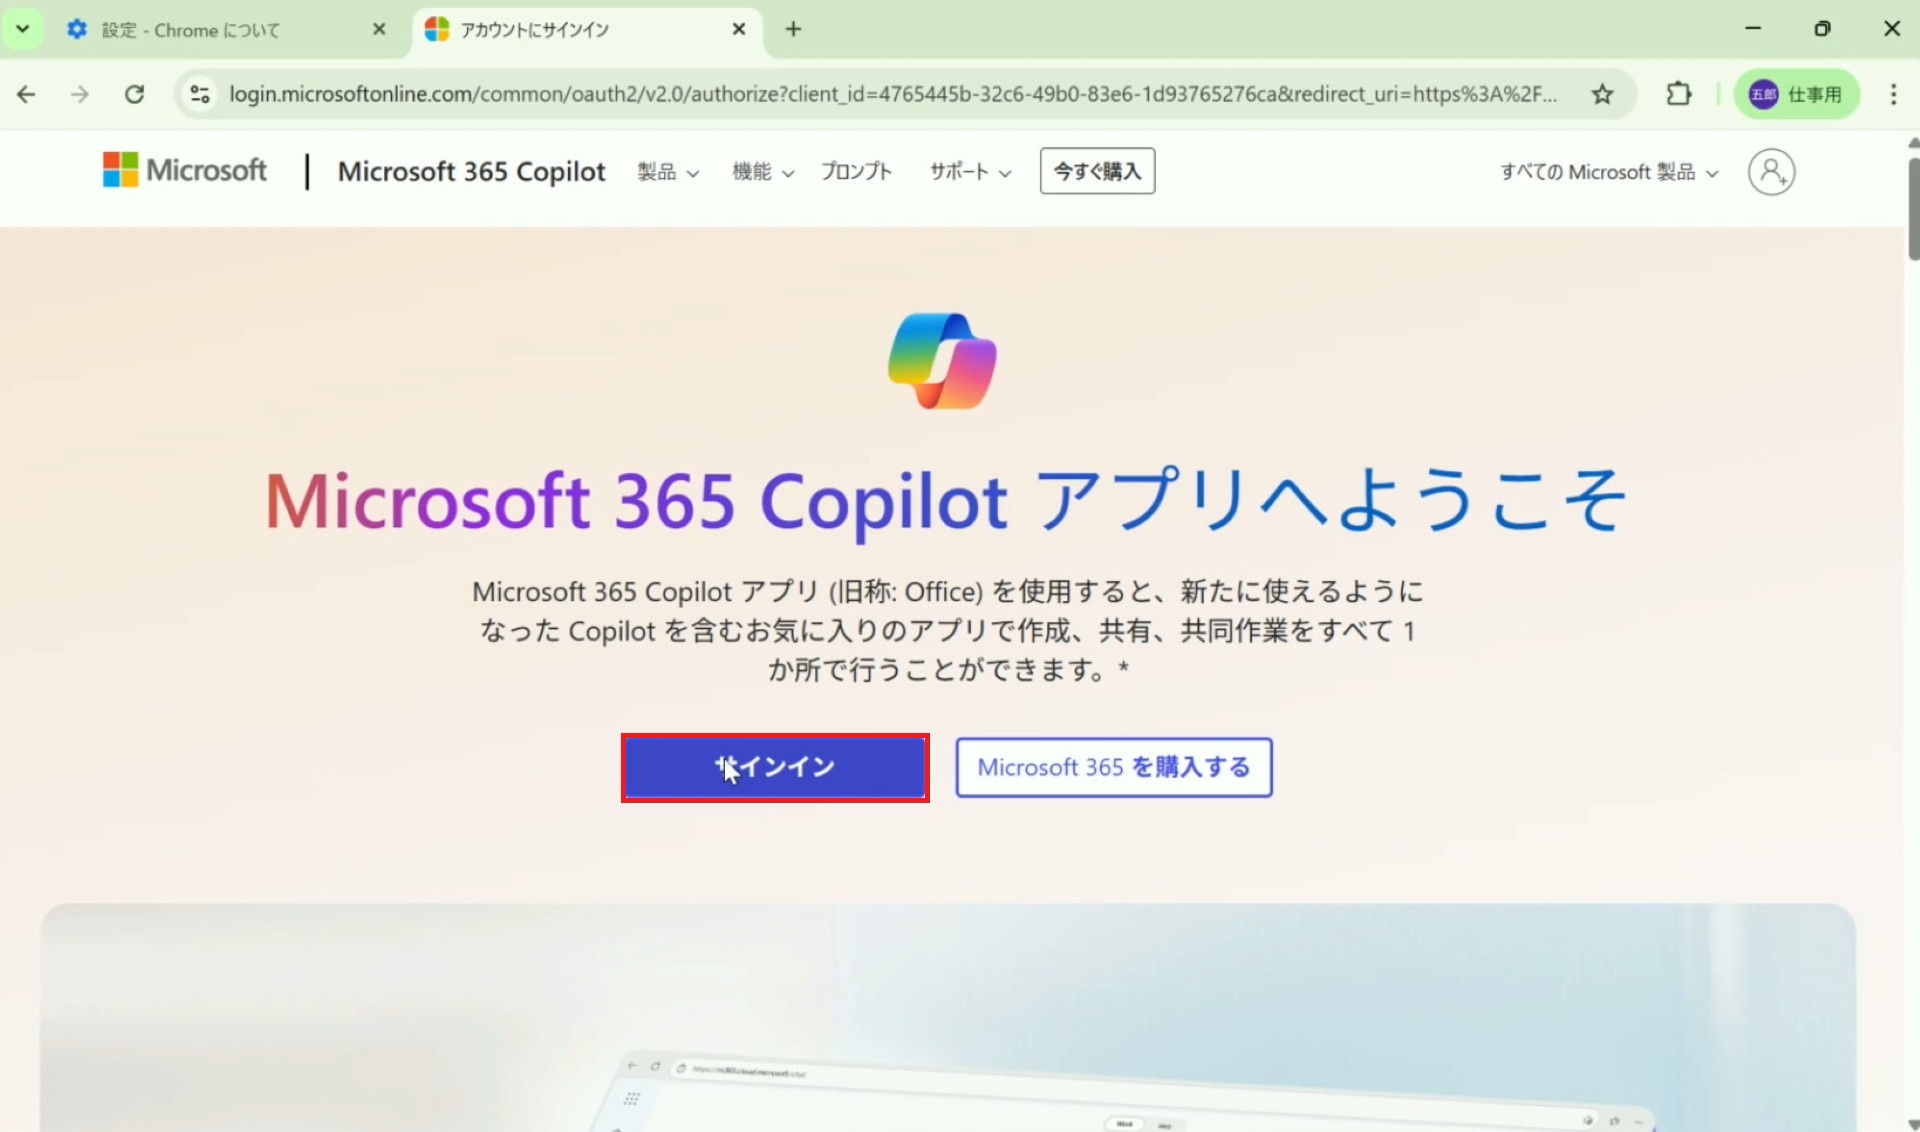Open the プロンプト menu item
The image size is (1920, 1132).
click(x=856, y=172)
